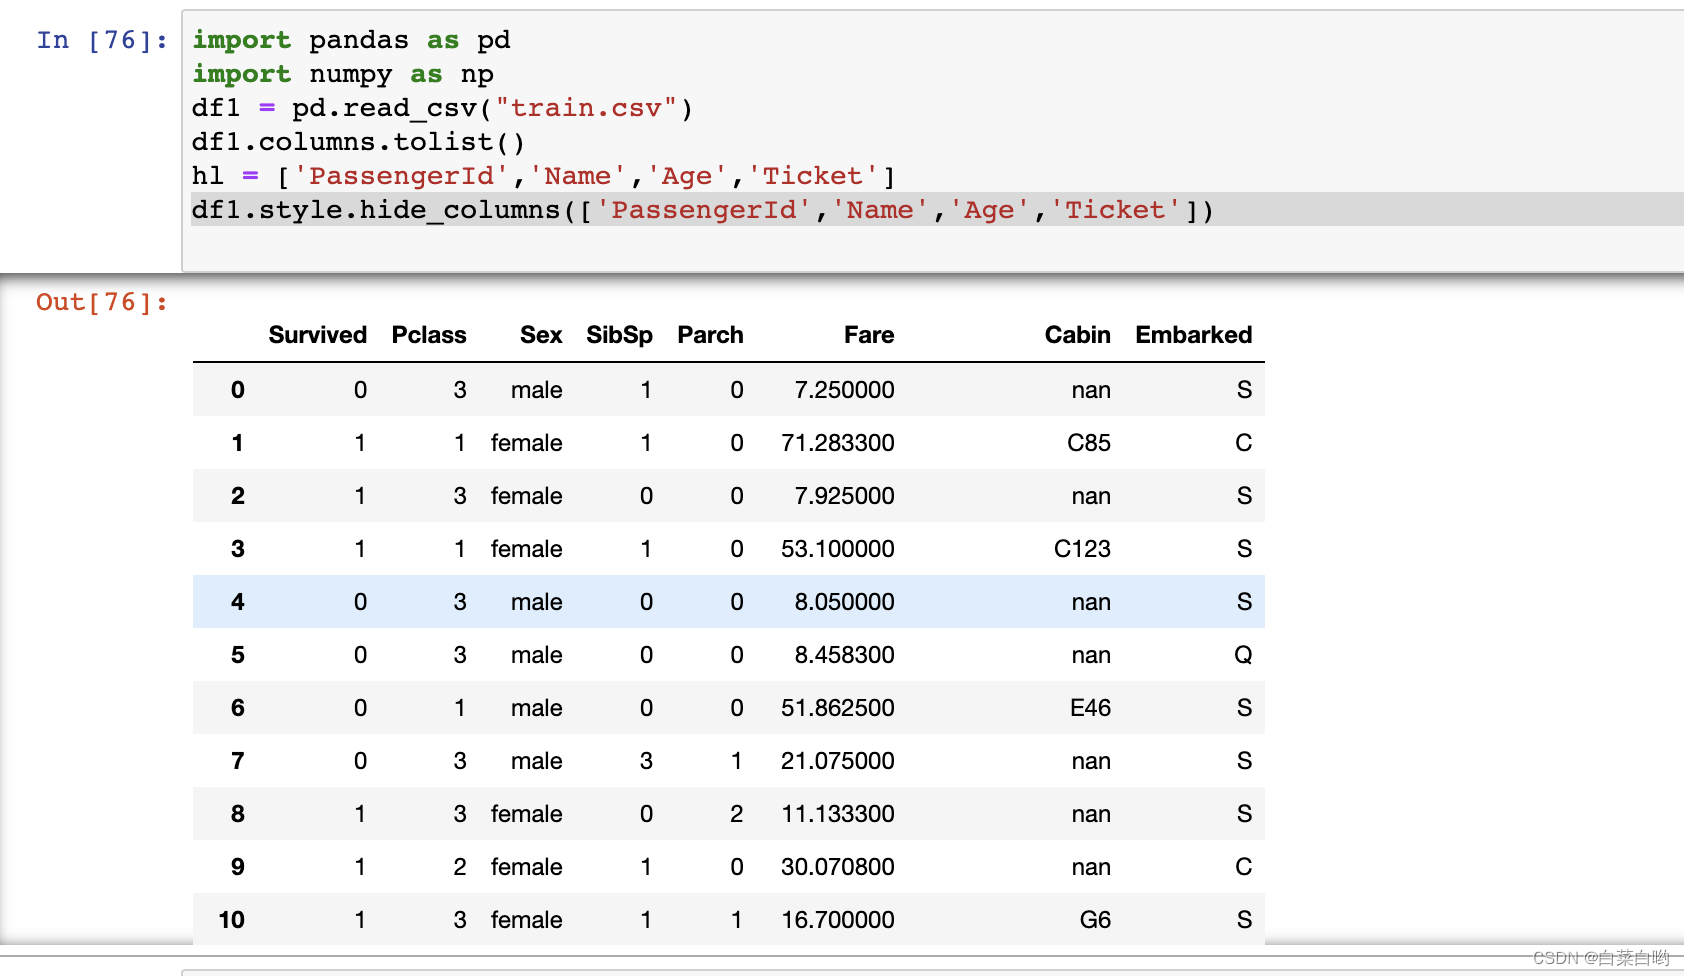Image resolution: width=1684 pixels, height=976 pixels.
Task: Click cabin value G6
Action: (1095, 920)
